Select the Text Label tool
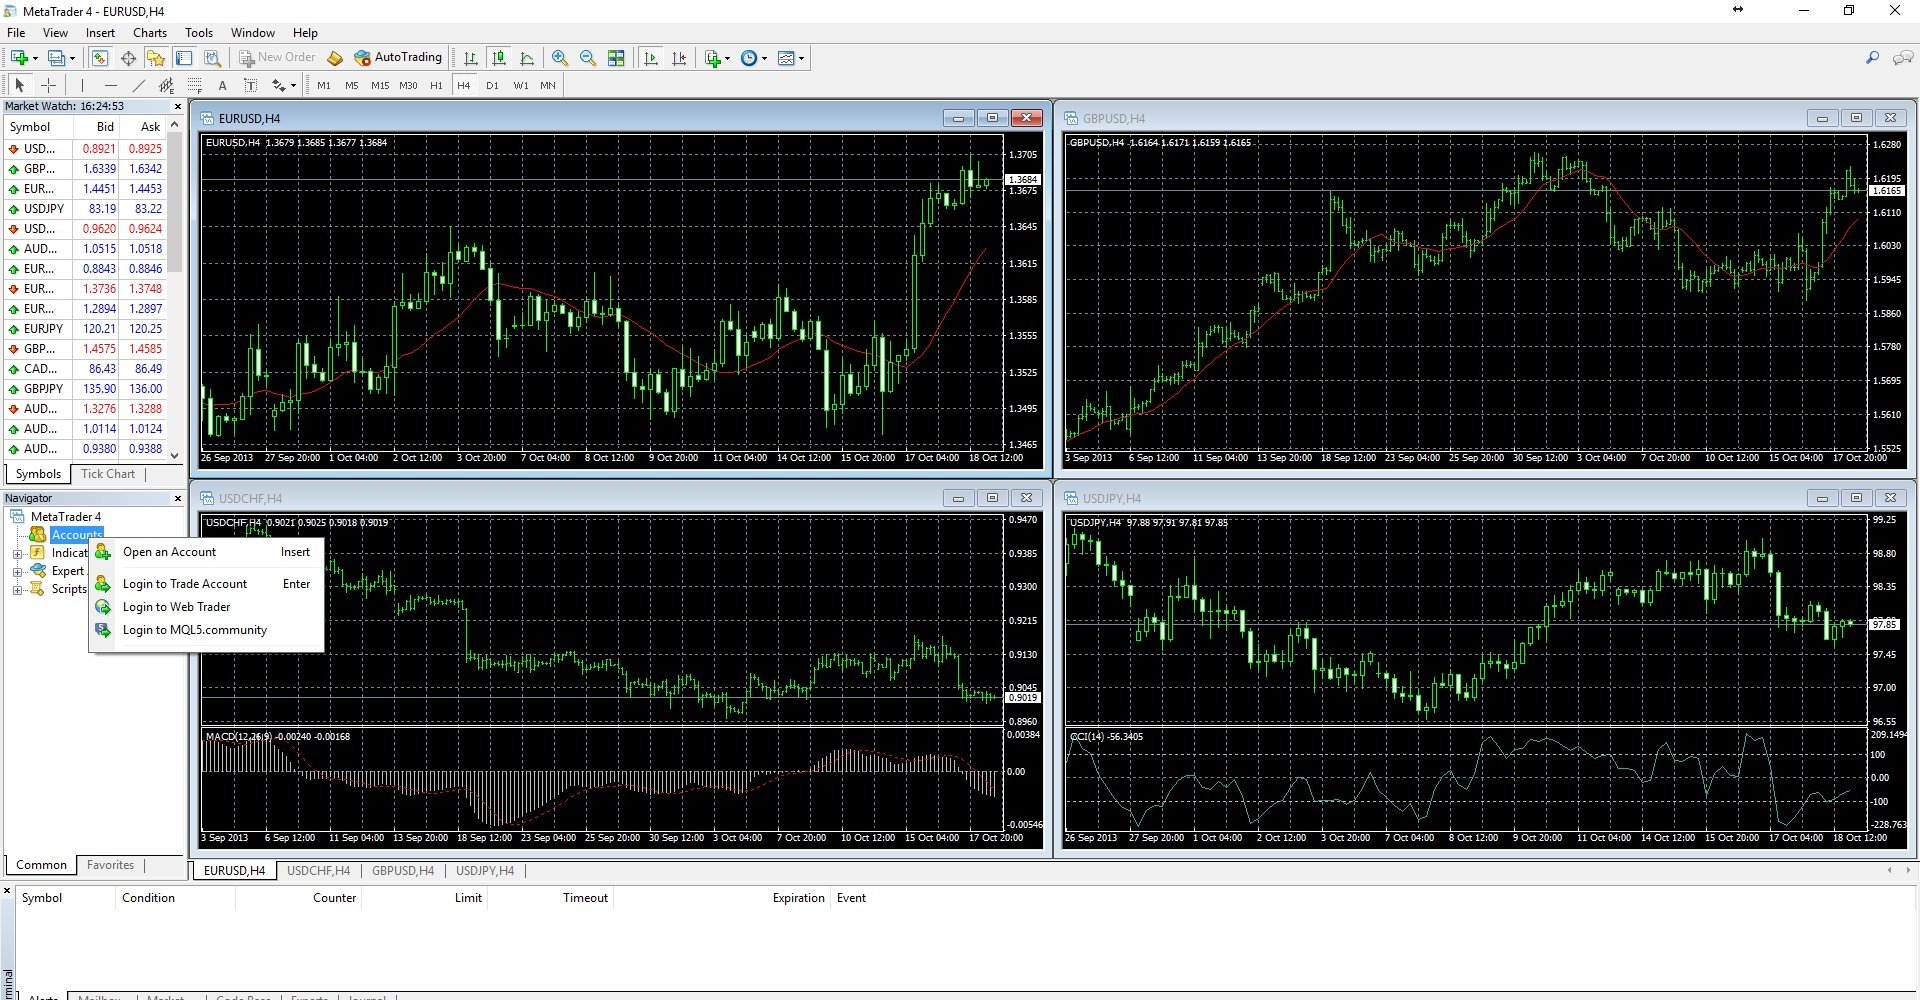Viewport: 1920px width, 1000px height. coord(250,85)
